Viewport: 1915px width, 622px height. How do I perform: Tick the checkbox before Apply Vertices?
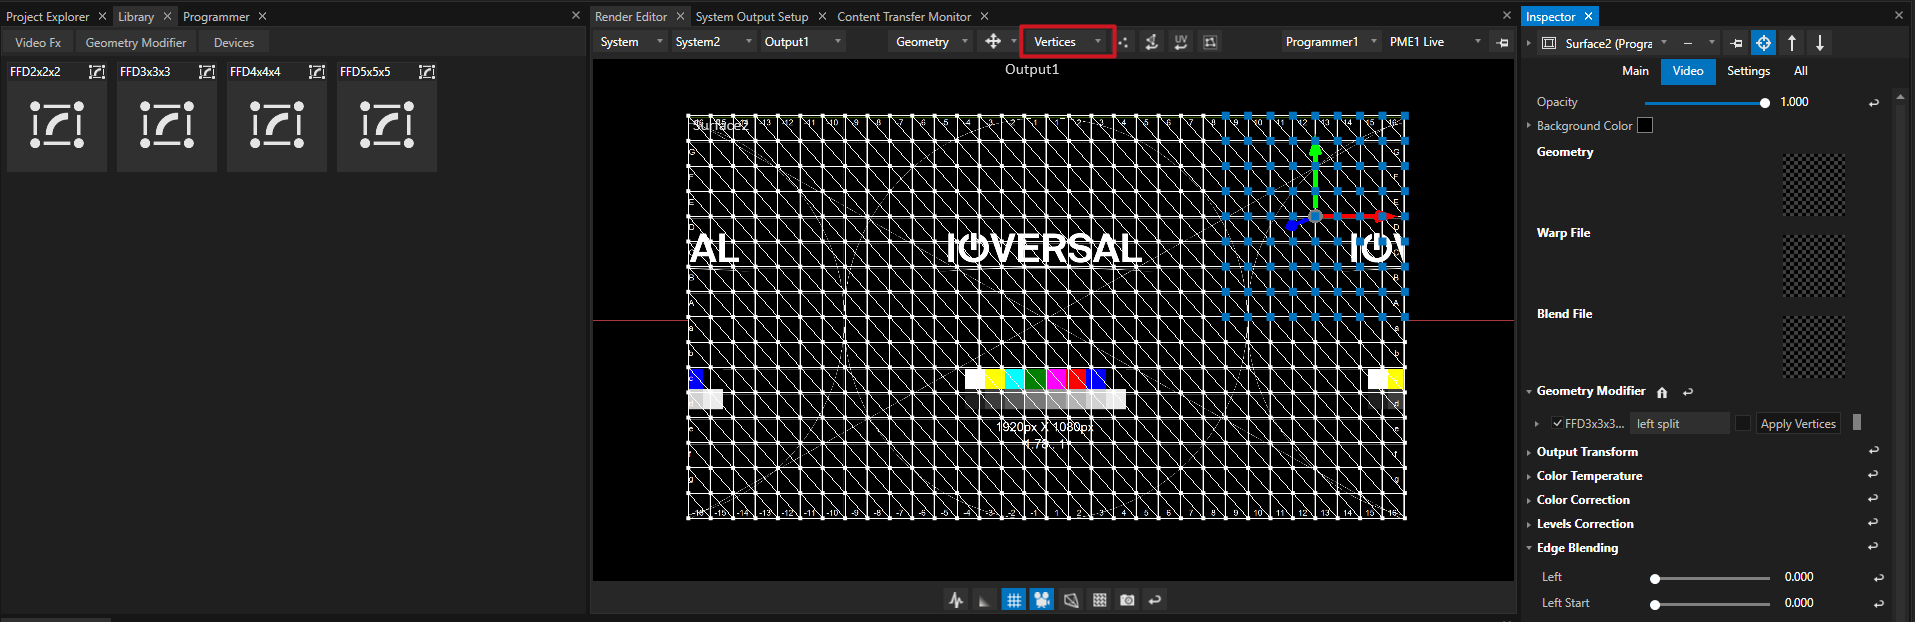click(x=1743, y=423)
